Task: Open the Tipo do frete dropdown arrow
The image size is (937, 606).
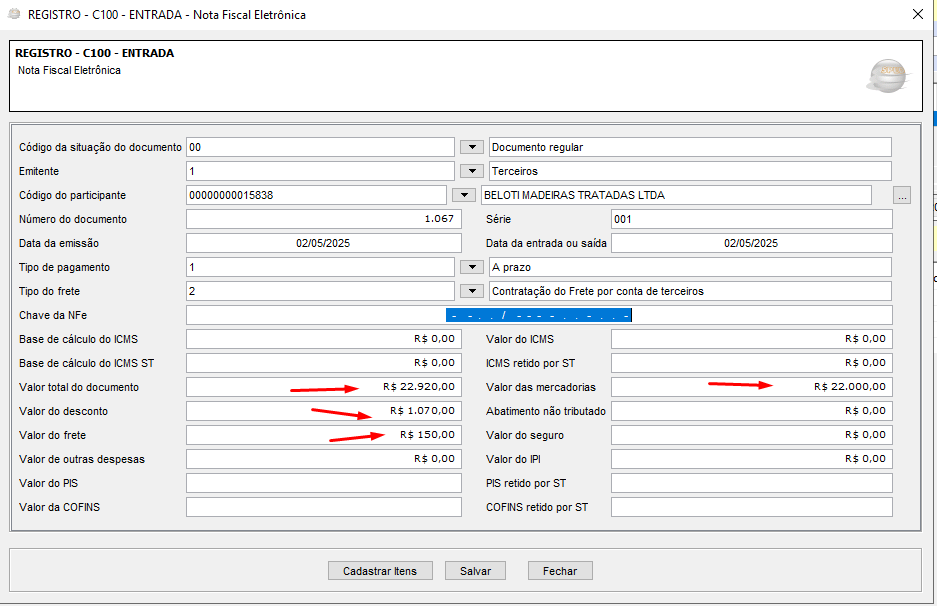Action: tap(471, 291)
